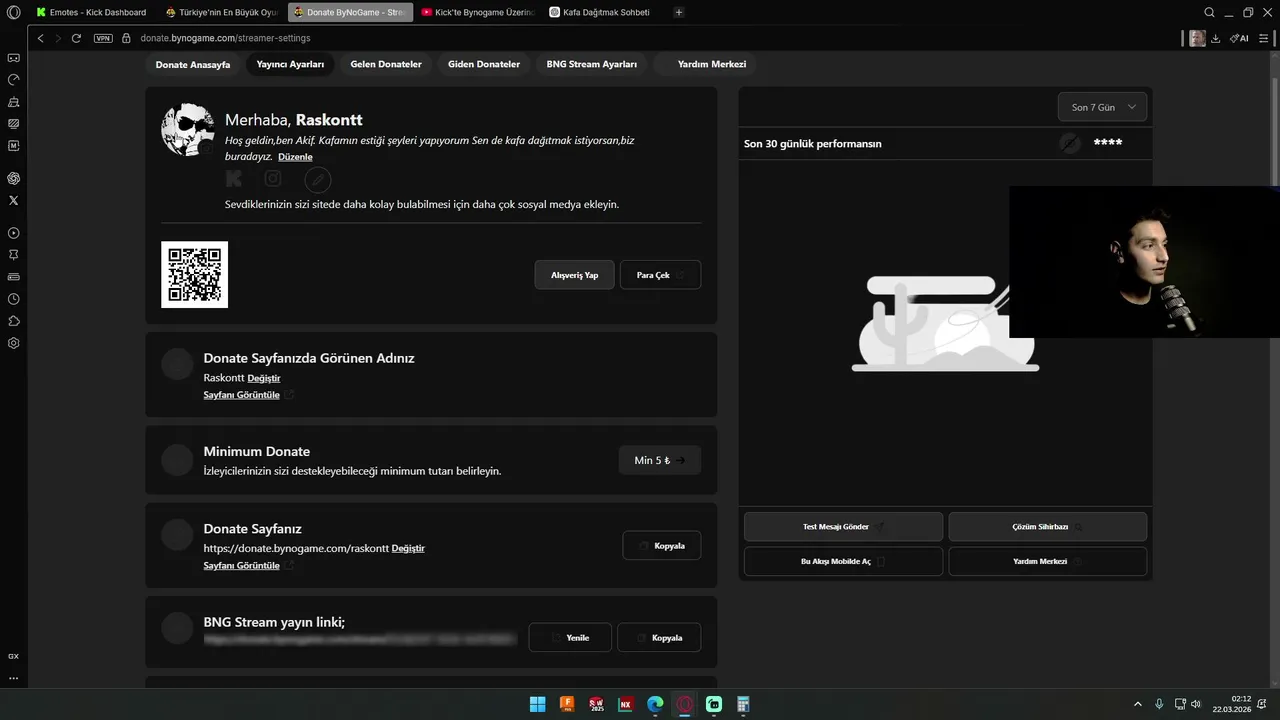Open GX Cleaner broom icon in sidebar
Image resolution: width=1280 pixels, height=720 pixels.
pyautogui.click(x=13, y=102)
